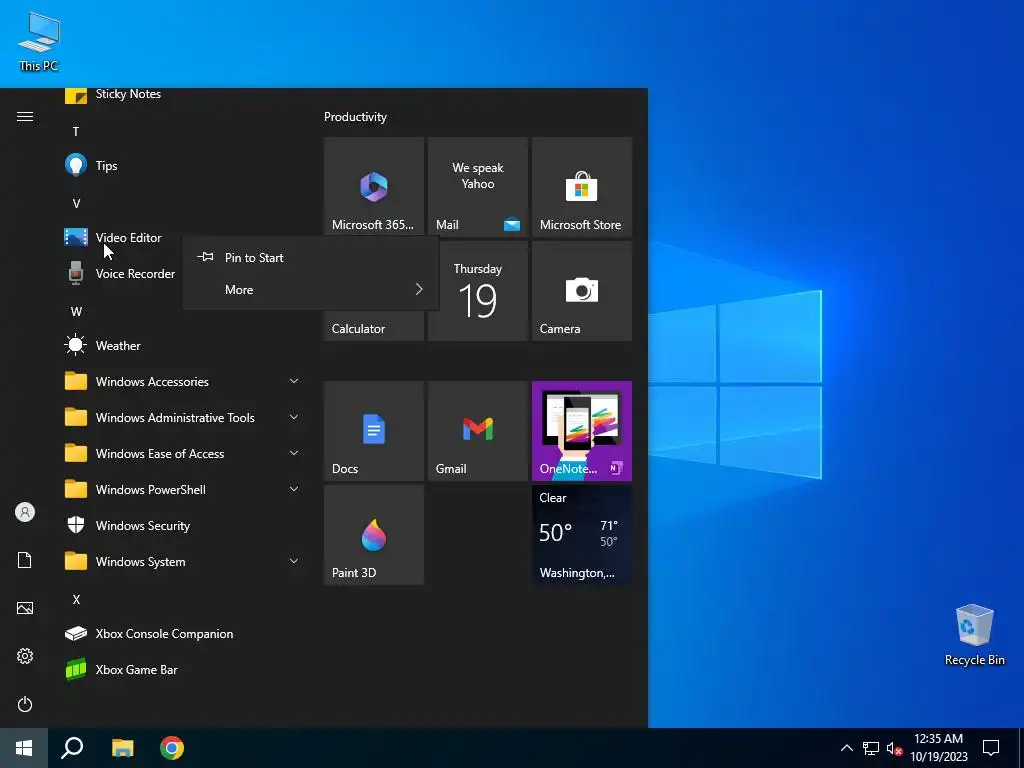Expand the Windows Accessories folder
The width and height of the screenshot is (1024, 768).
point(182,381)
